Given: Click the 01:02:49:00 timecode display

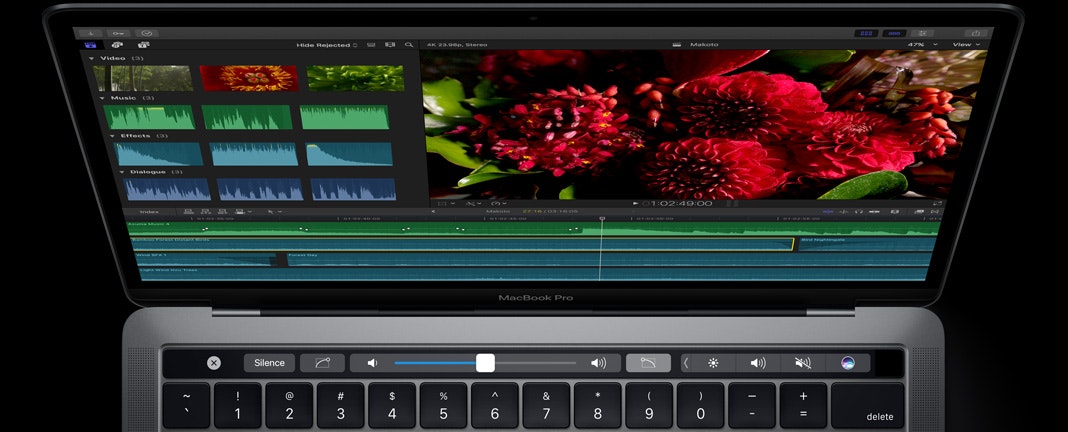Looking at the screenshot, I should click(678, 203).
